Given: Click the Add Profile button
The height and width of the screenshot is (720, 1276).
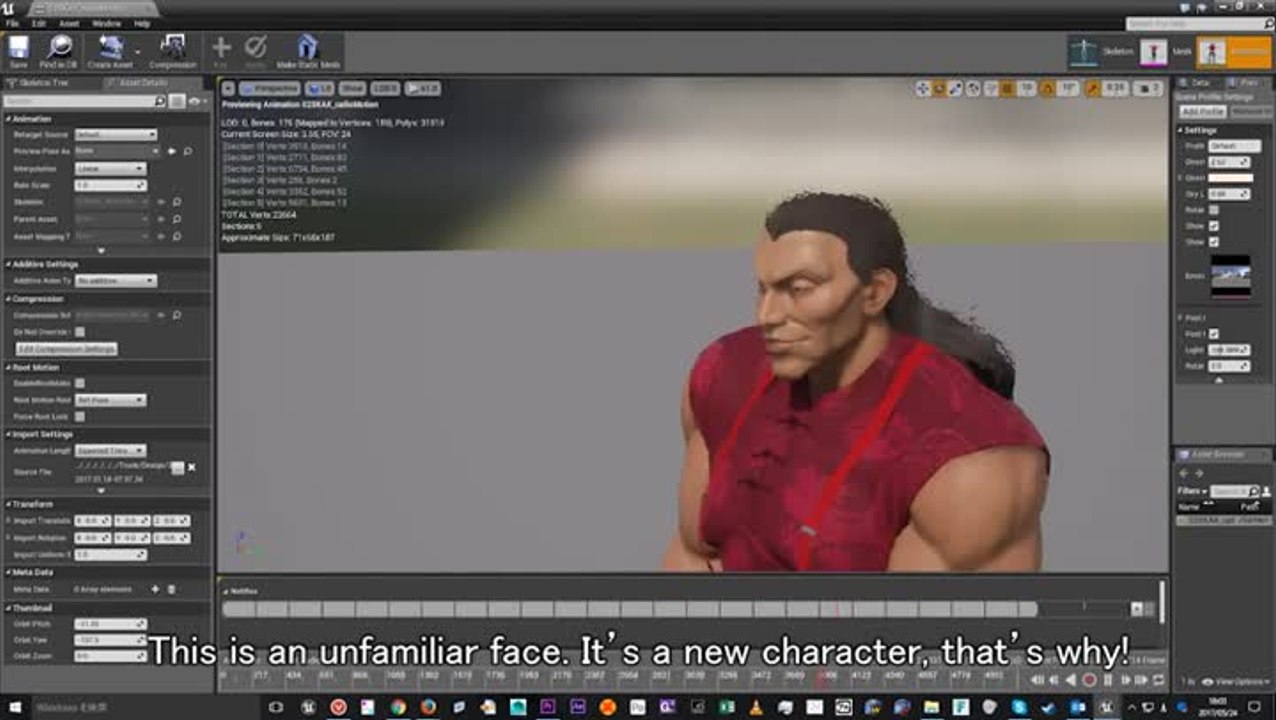Looking at the screenshot, I should click(1203, 112).
